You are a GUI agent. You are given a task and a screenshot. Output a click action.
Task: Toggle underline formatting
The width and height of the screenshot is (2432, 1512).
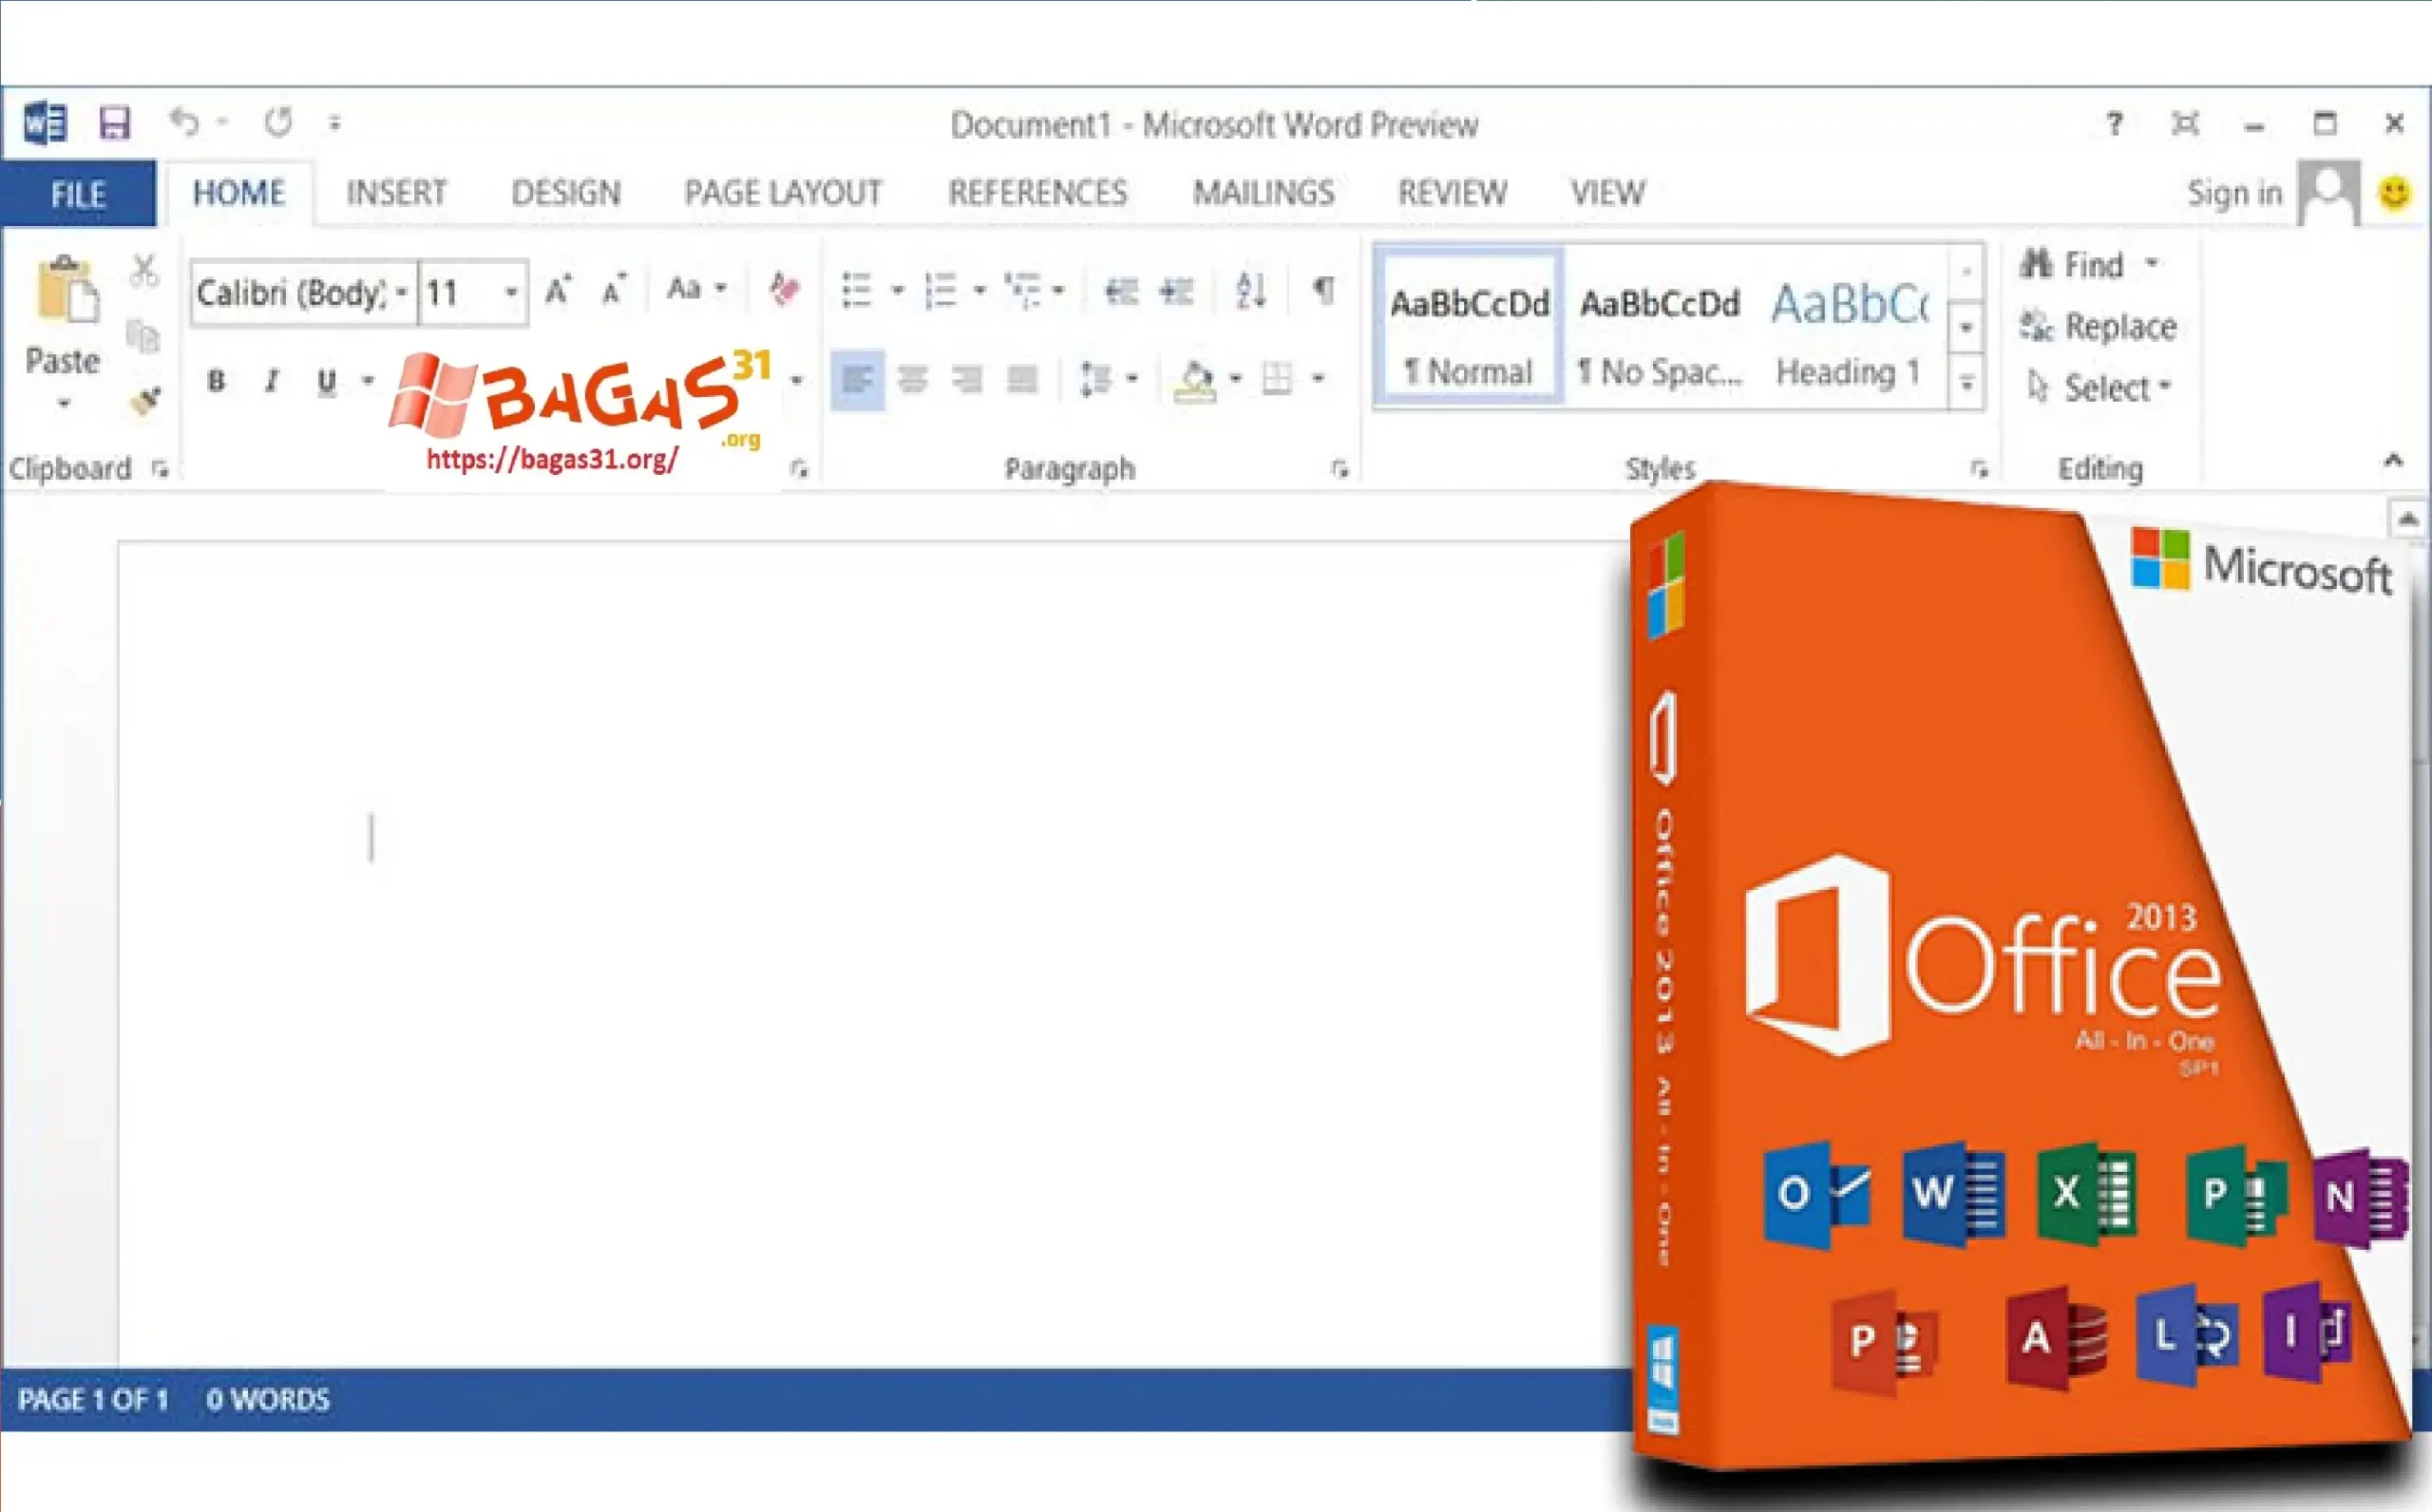325,381
